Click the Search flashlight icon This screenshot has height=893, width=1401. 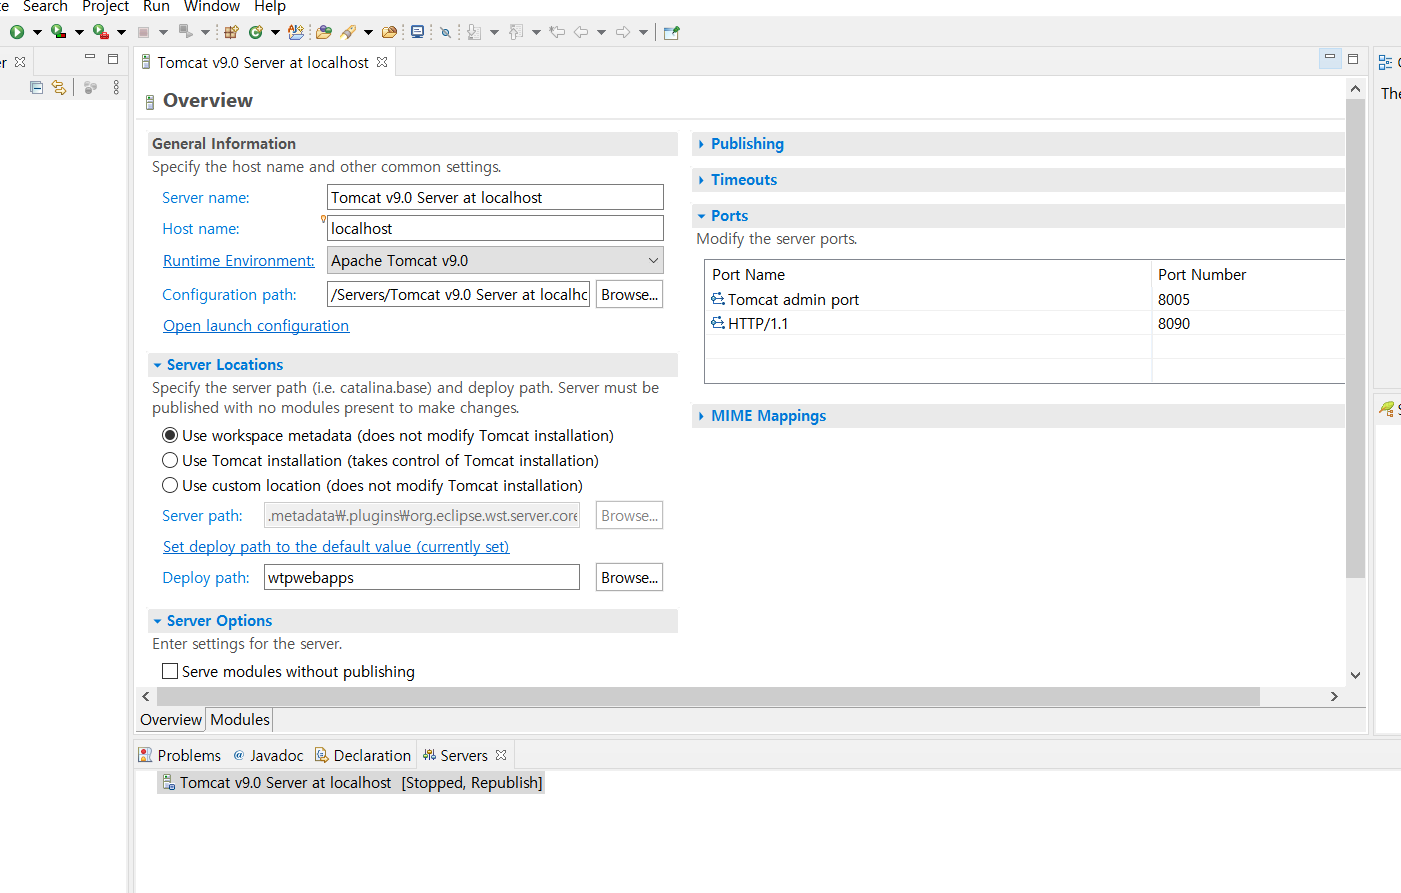pos(349,32)
